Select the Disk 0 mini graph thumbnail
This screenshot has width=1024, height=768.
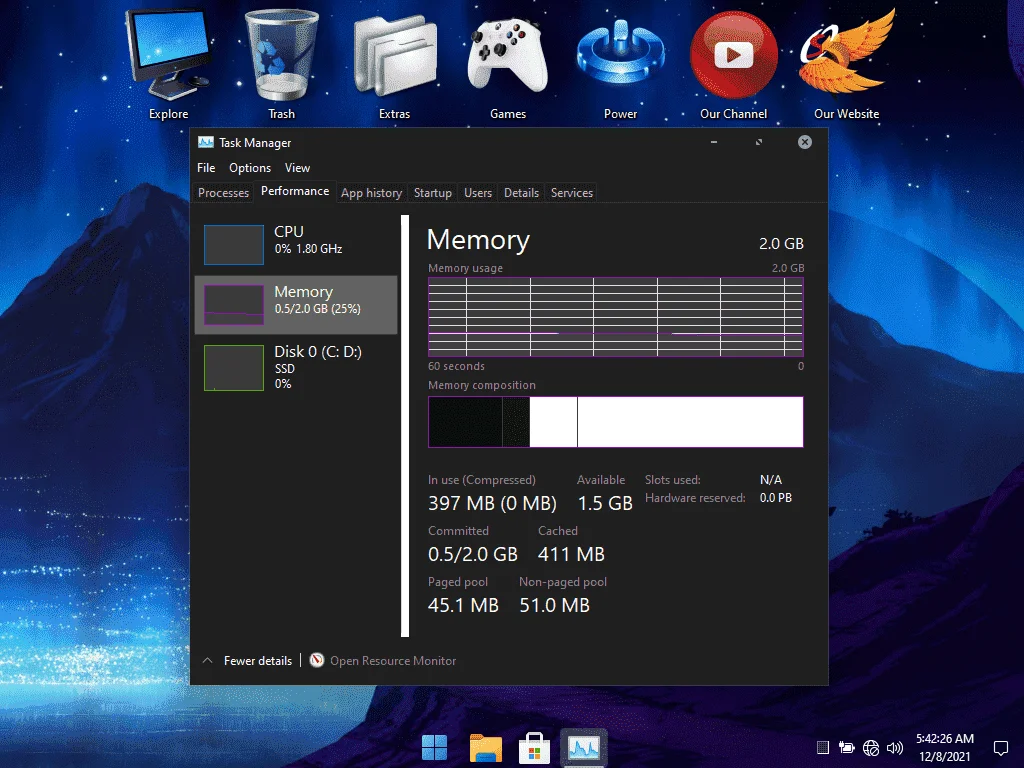tap(234, 368)
